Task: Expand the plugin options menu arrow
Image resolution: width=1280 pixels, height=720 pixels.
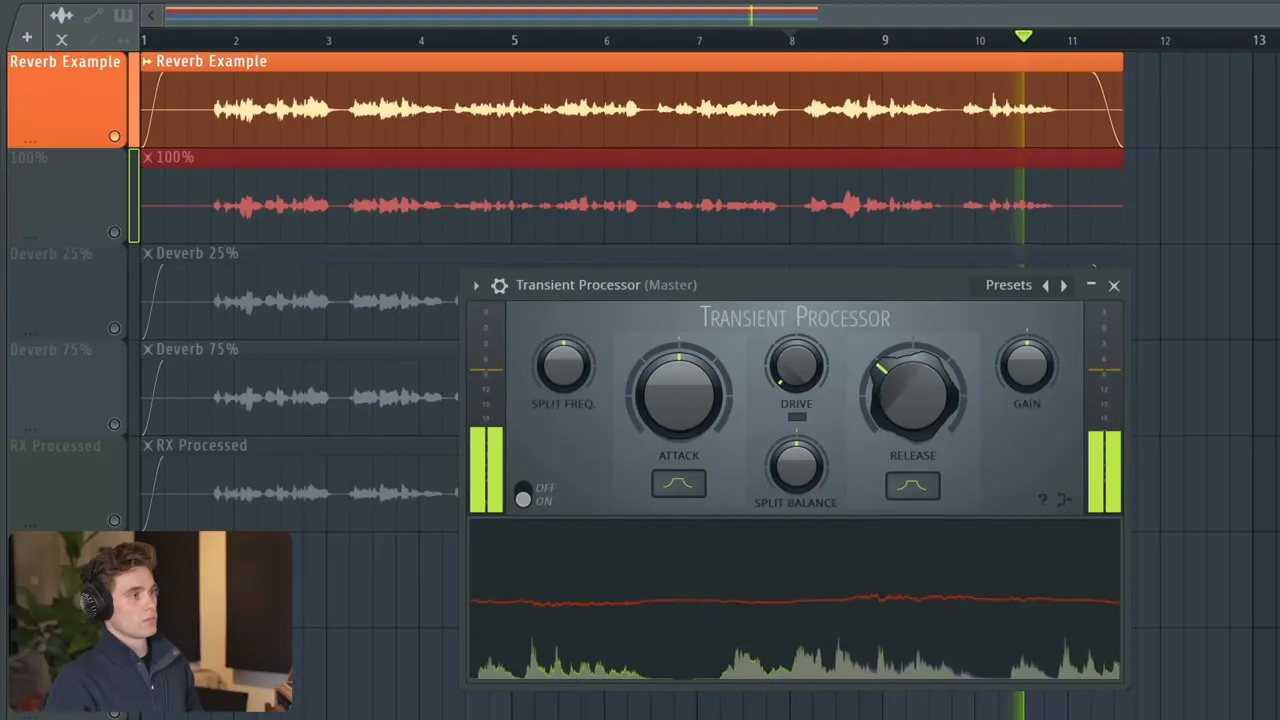Action: 476,285
